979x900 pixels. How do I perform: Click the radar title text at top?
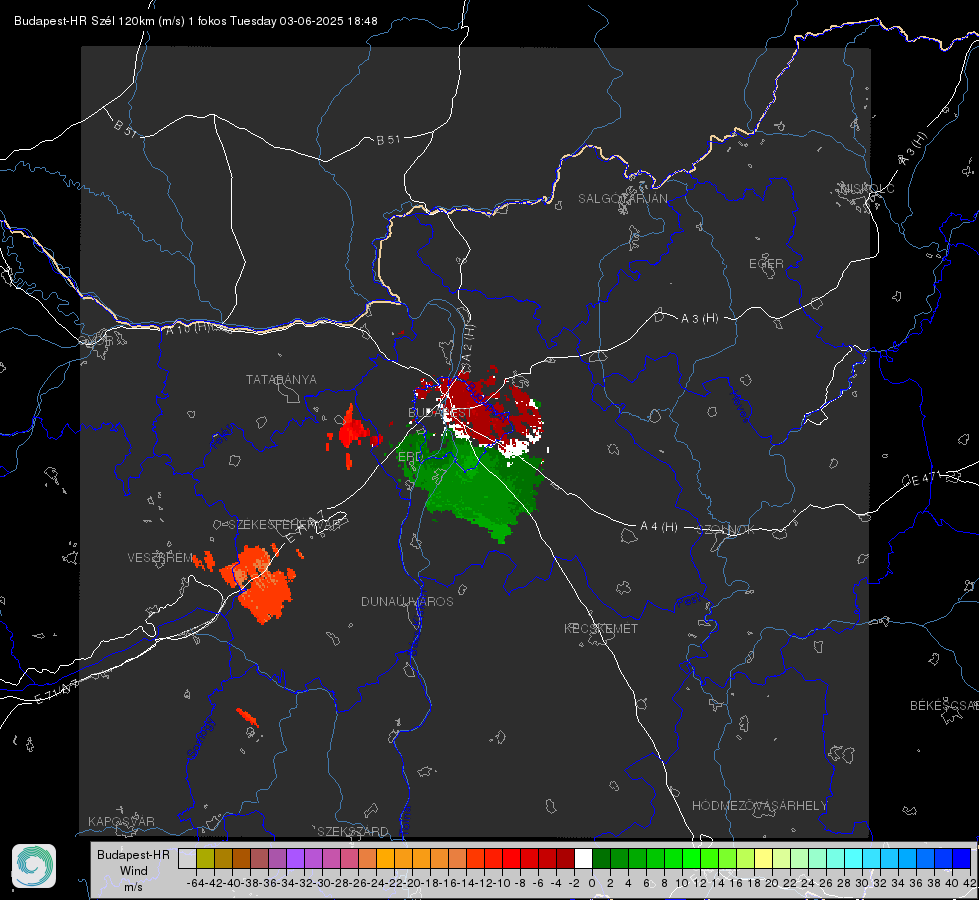(x=195, y=21)
